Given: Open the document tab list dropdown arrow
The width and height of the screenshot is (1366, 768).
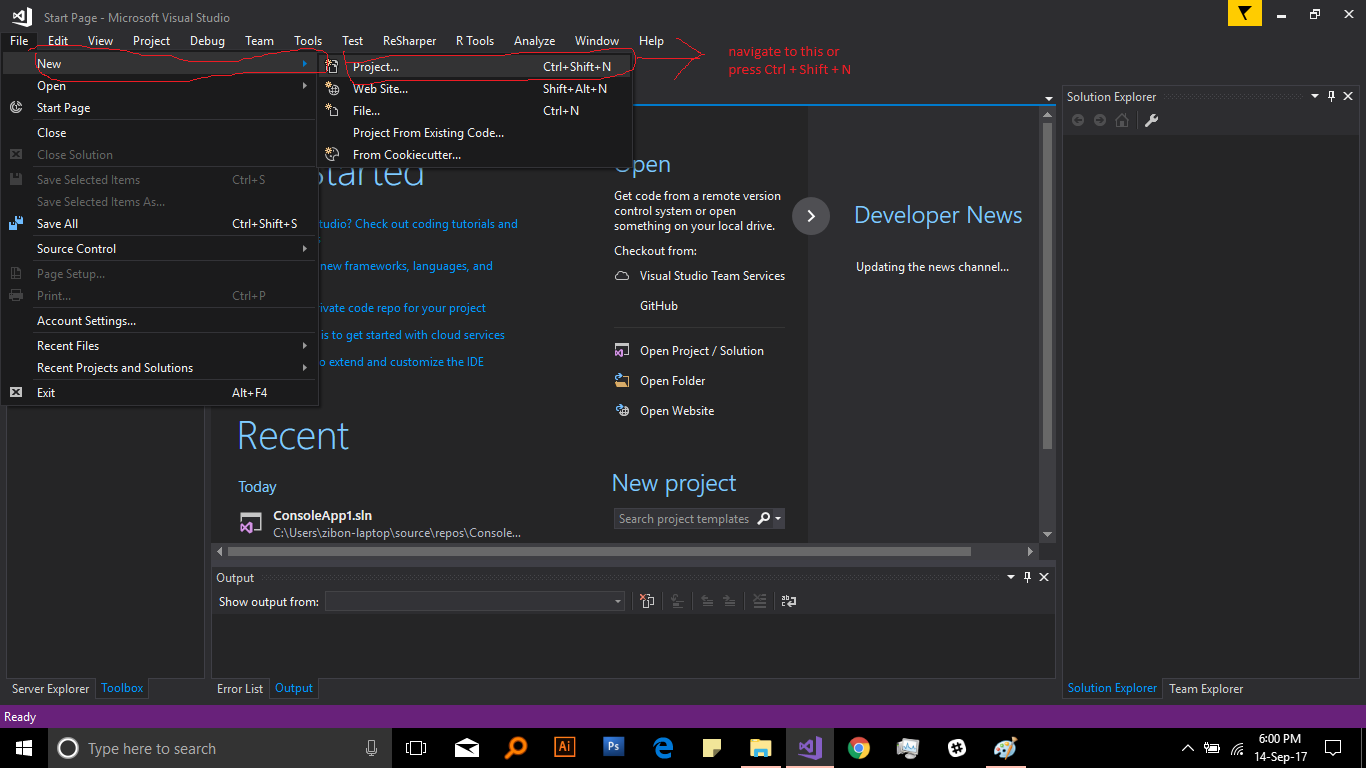Looking at the screenshot, I should click(x=1048, y=98).
